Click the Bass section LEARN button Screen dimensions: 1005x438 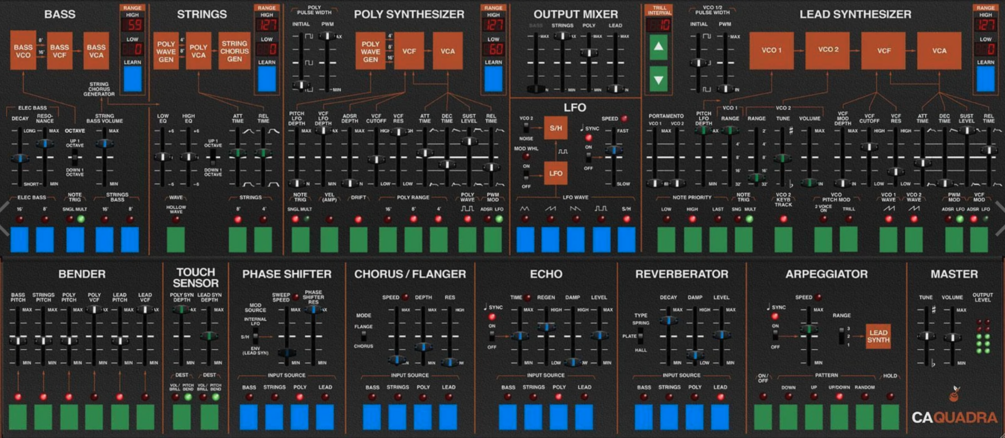(132, 80)
